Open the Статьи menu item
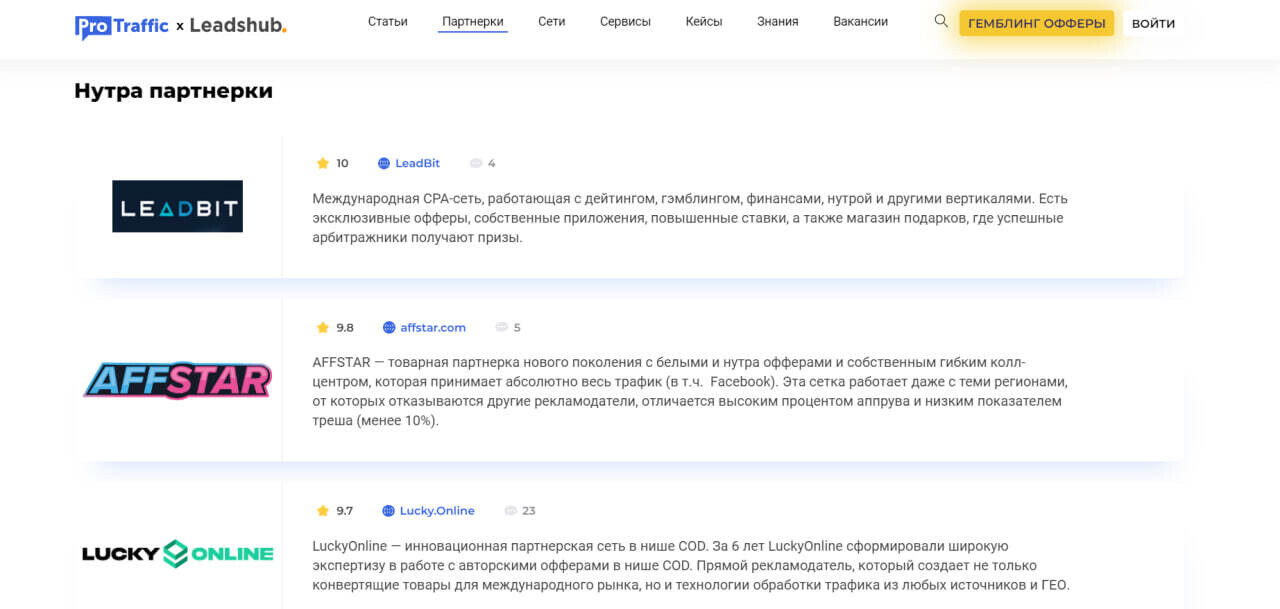 (388, 22)
